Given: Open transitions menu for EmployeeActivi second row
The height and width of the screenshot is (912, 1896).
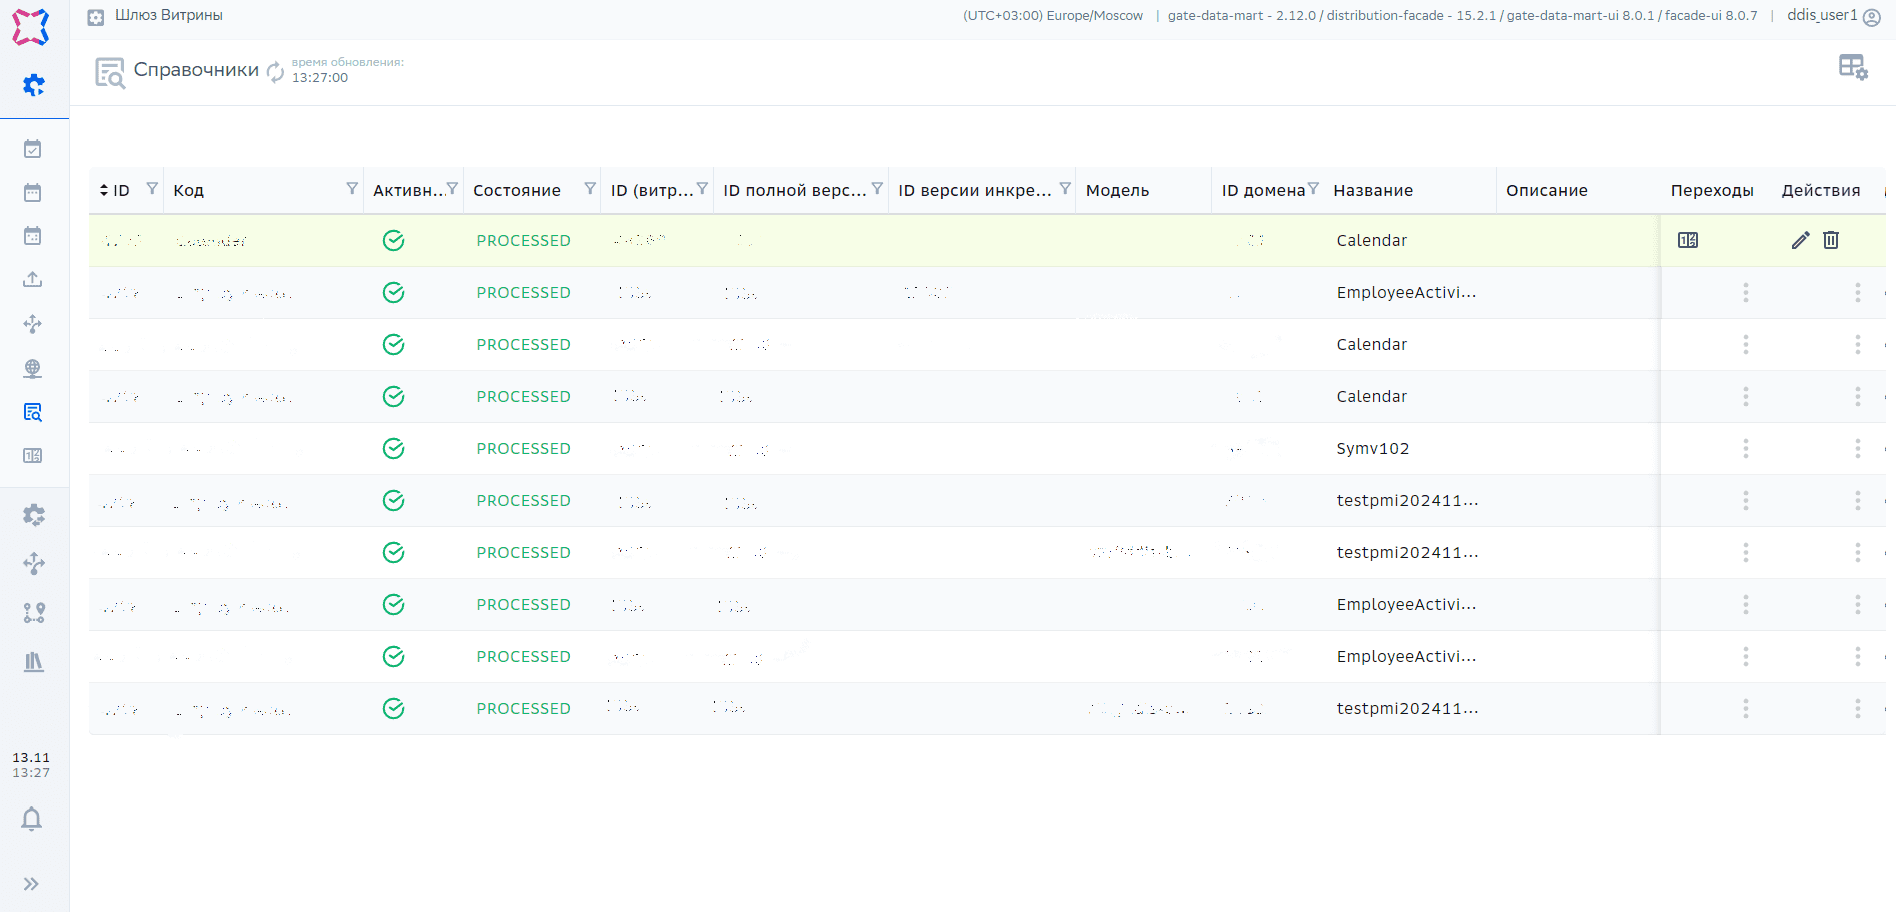Looking at the screenshot, I should tap(1745, 605).
